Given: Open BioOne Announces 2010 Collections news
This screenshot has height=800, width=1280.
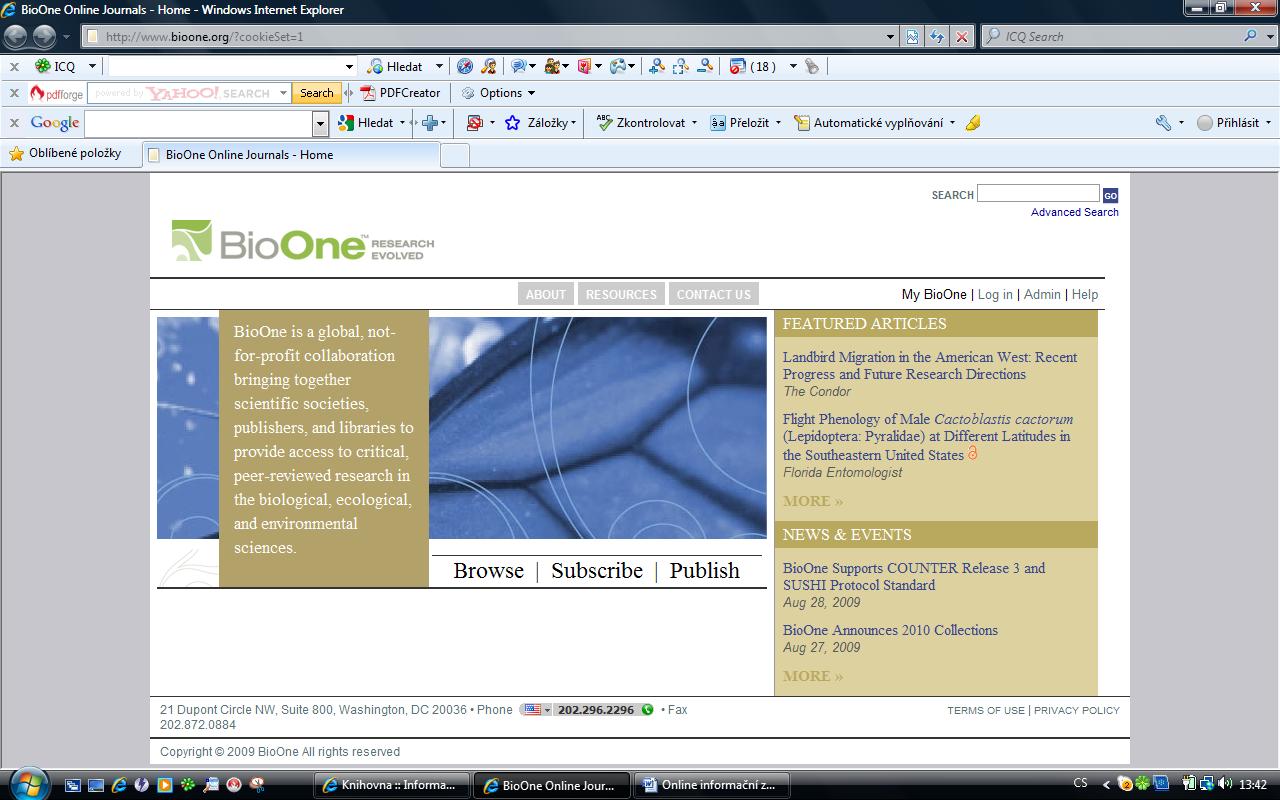Looking at the screenshot, I should pyautogui.click(x=890, y=630).
